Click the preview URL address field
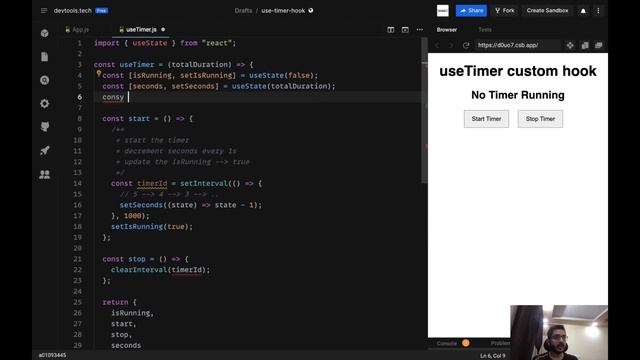This screenshot has height=360, width=640. point(517,45)
